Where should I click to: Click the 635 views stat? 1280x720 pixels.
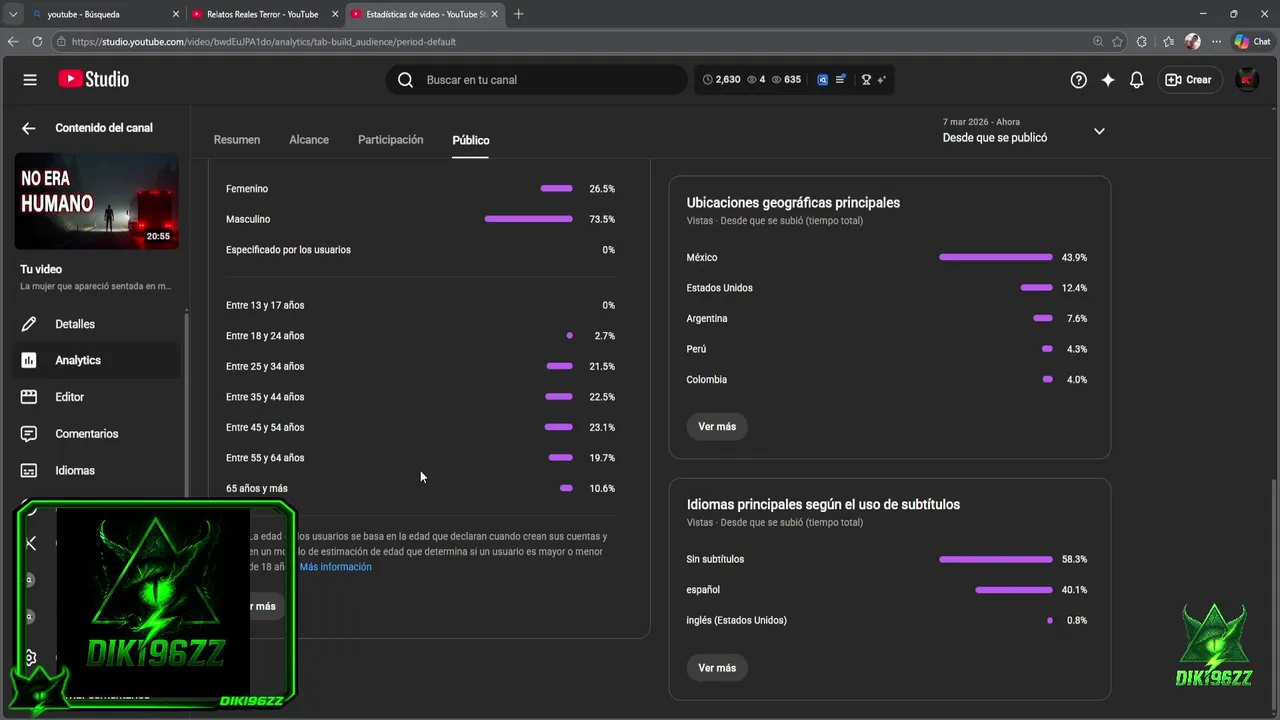point(786,80)
